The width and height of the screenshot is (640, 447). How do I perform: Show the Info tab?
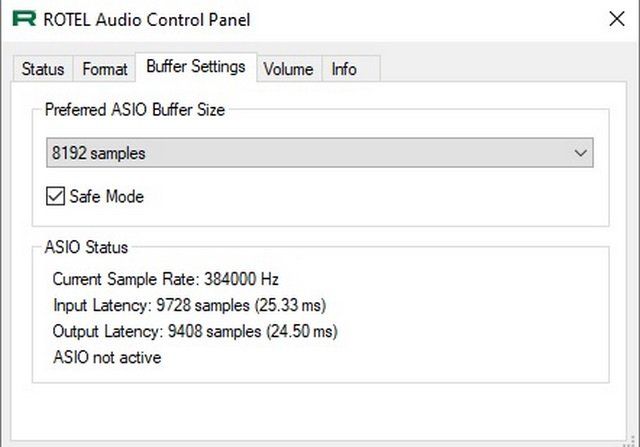click(x=351, y=69)
